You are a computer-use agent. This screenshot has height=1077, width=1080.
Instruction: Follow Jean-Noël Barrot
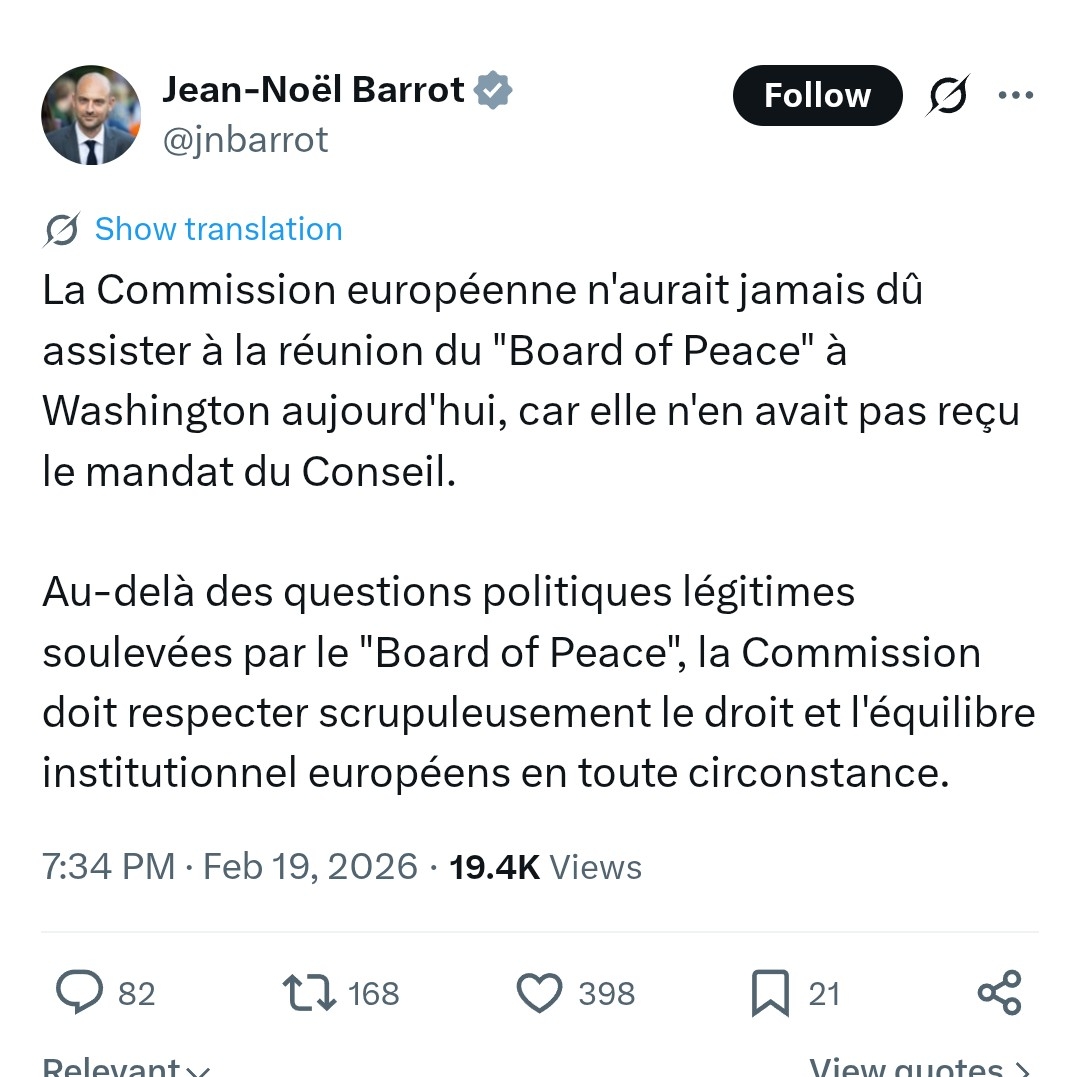point(817,96)
